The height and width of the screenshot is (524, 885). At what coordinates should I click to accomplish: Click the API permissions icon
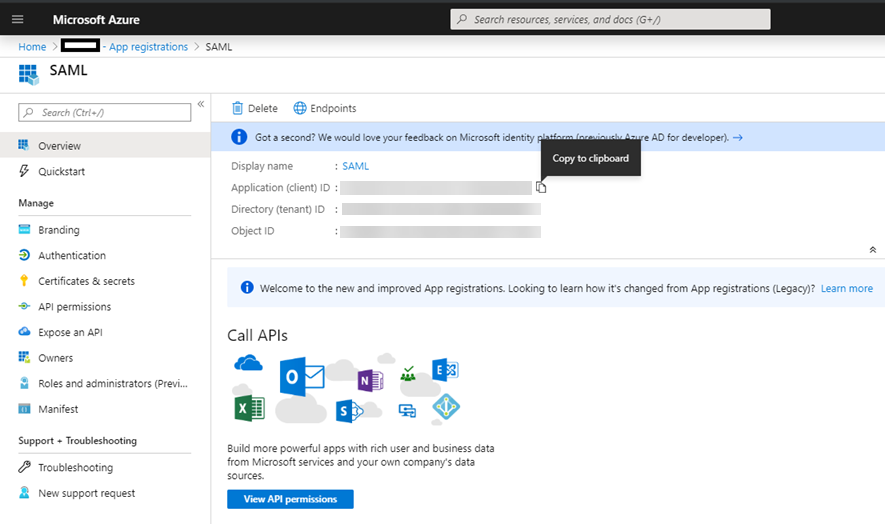pos(24,306)
